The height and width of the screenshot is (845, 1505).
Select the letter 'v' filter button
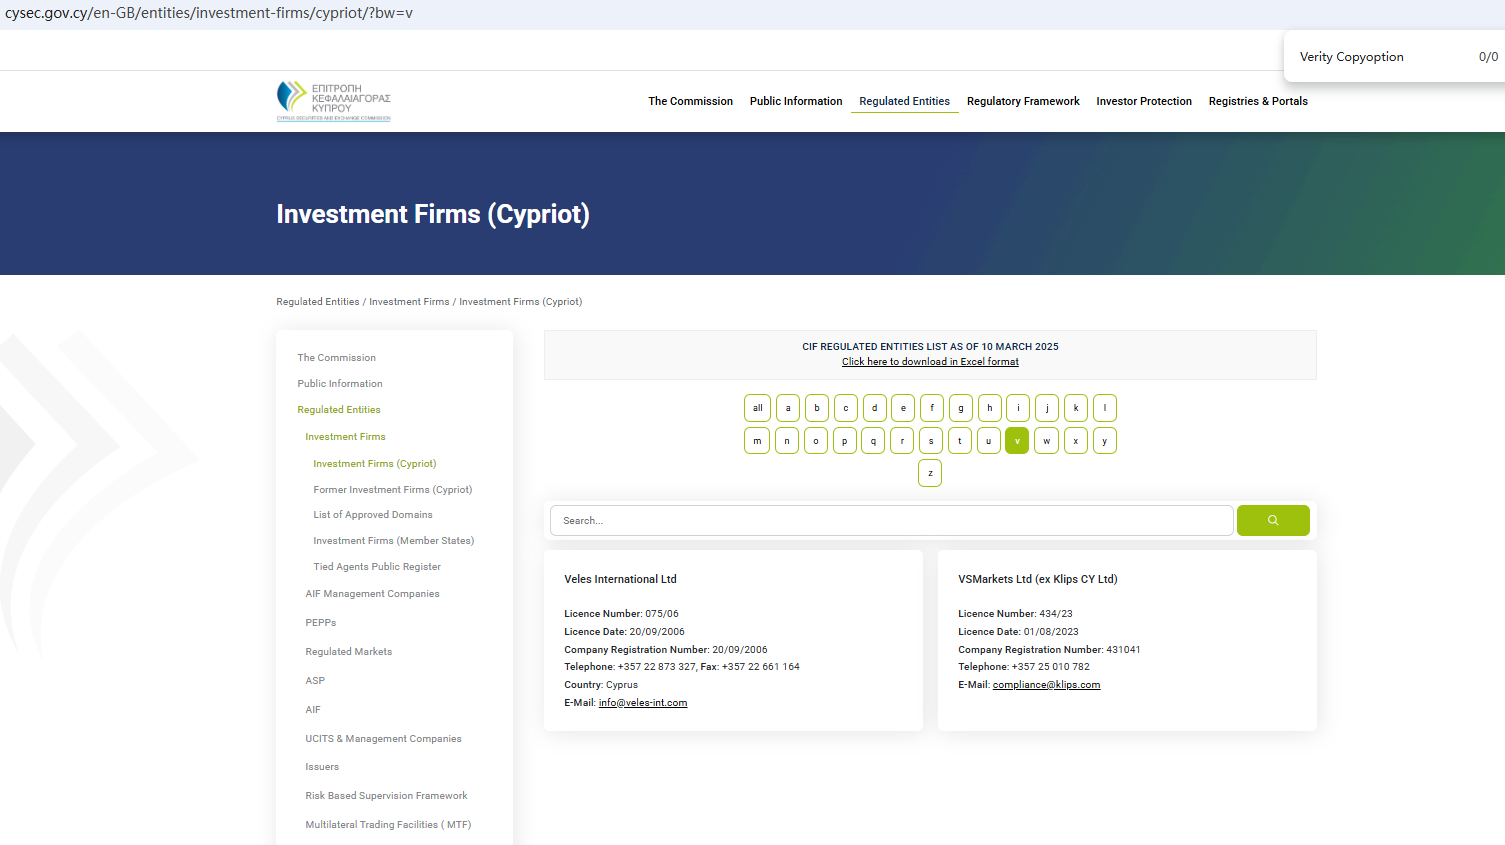pos(1017,441)
